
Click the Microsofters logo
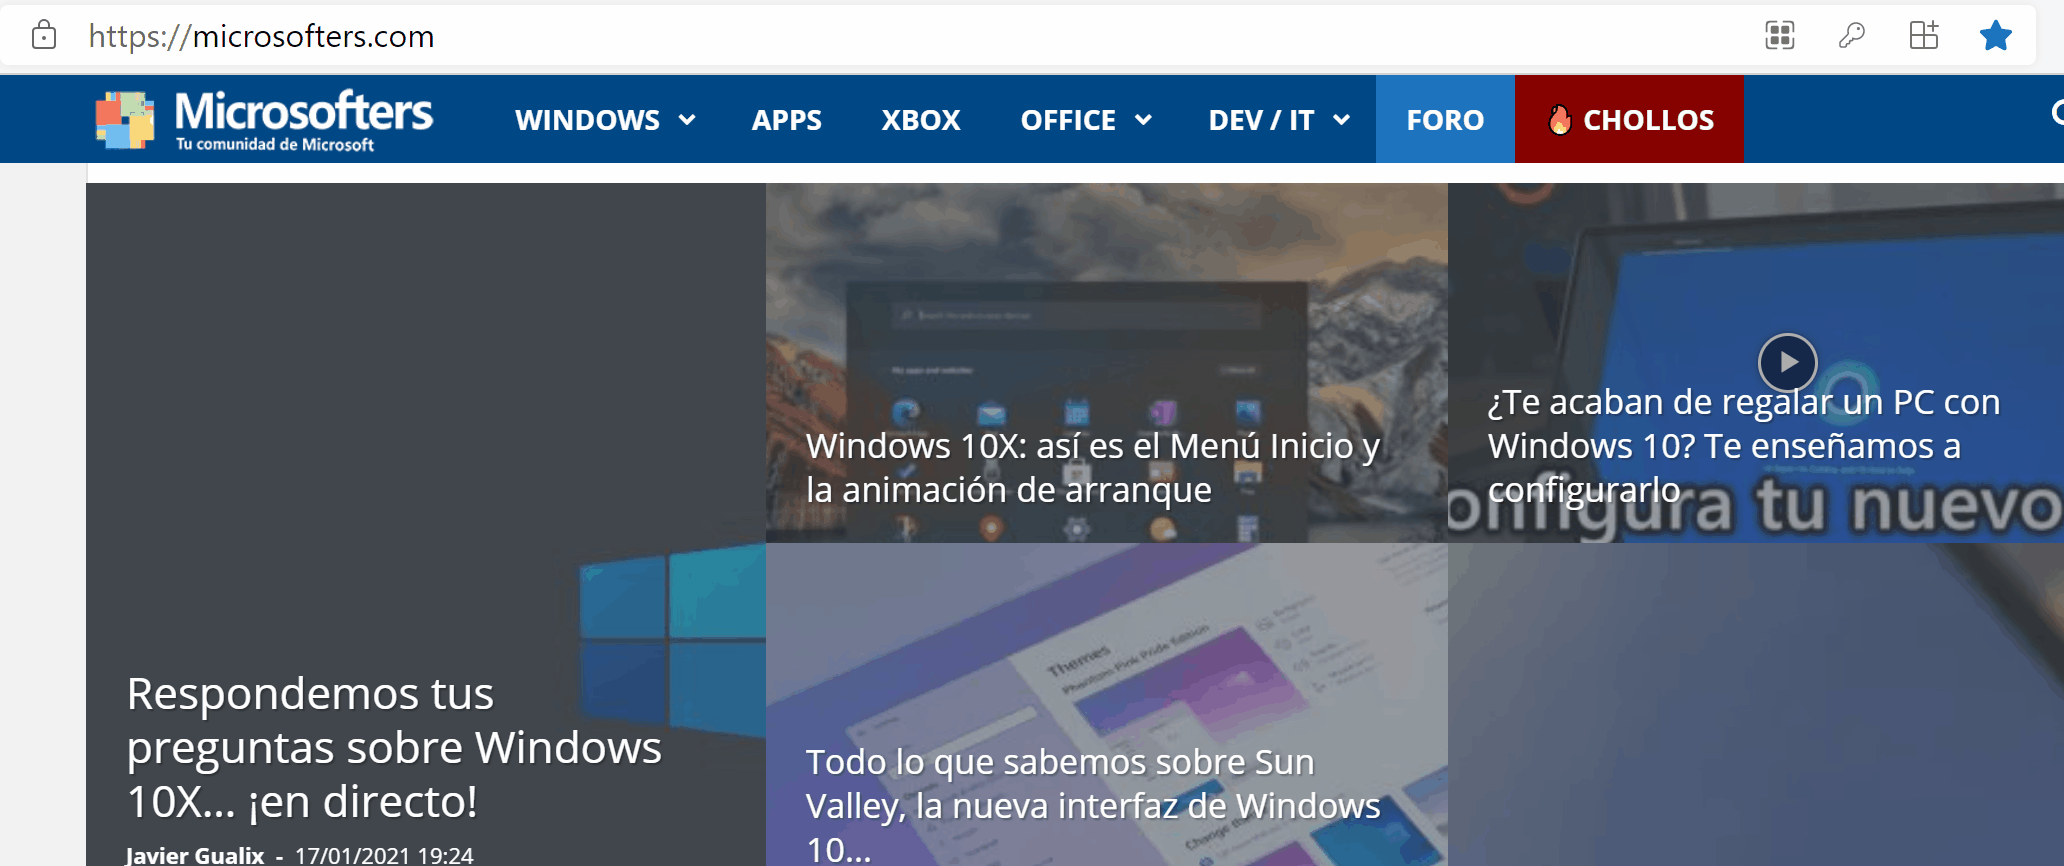pos(264,119)
